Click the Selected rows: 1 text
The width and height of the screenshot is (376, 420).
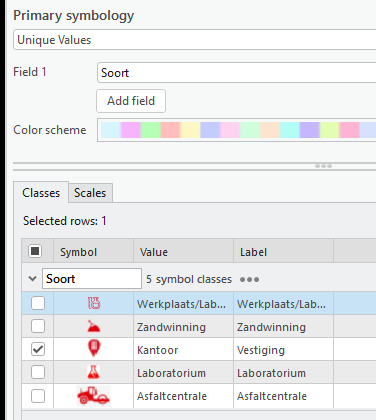pos(65,221)
